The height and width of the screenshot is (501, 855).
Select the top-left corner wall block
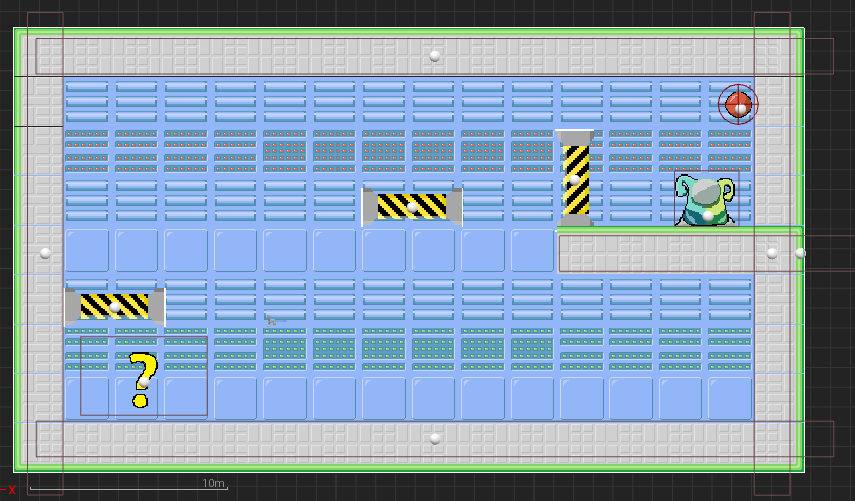pyautogui.click(x=45, y=55)
